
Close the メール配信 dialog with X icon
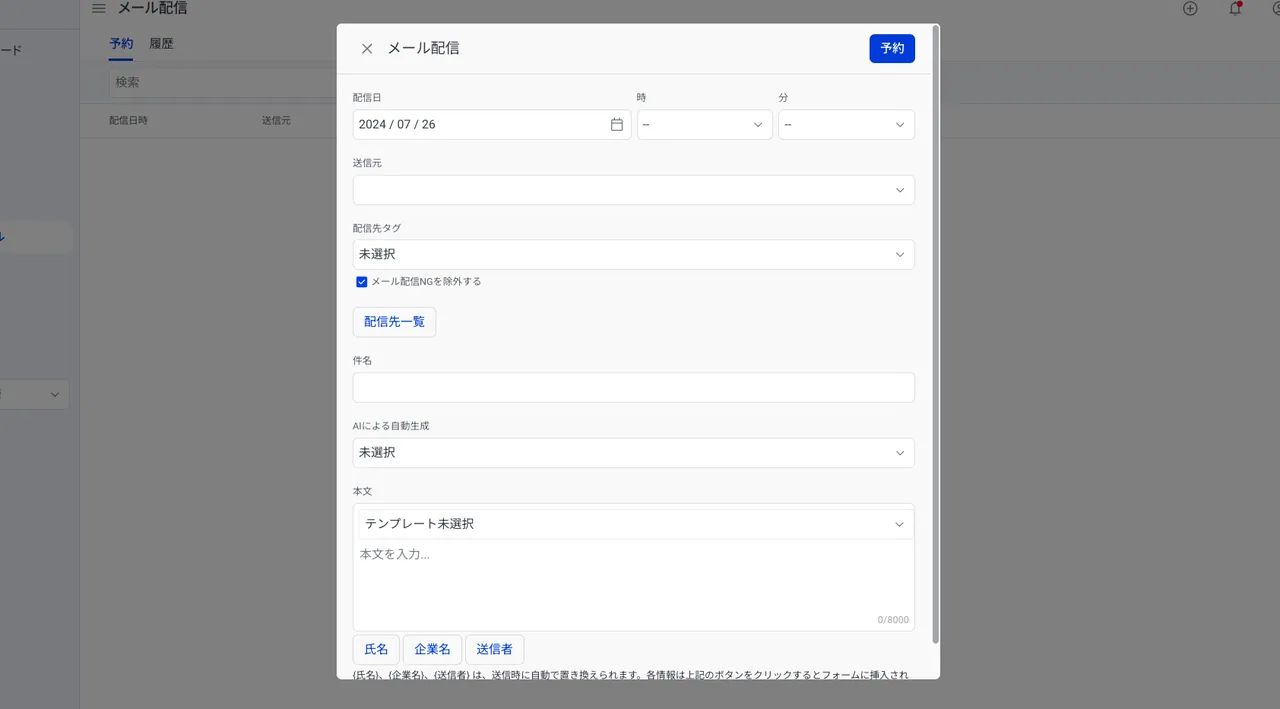367,48
